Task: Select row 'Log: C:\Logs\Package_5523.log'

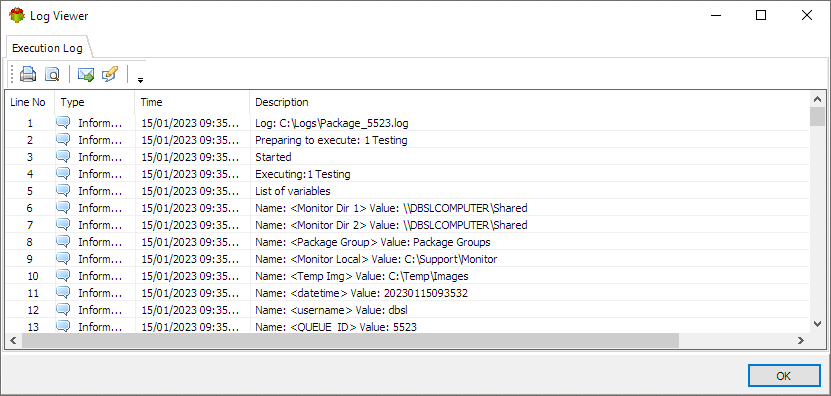Action: click(408, 123)
